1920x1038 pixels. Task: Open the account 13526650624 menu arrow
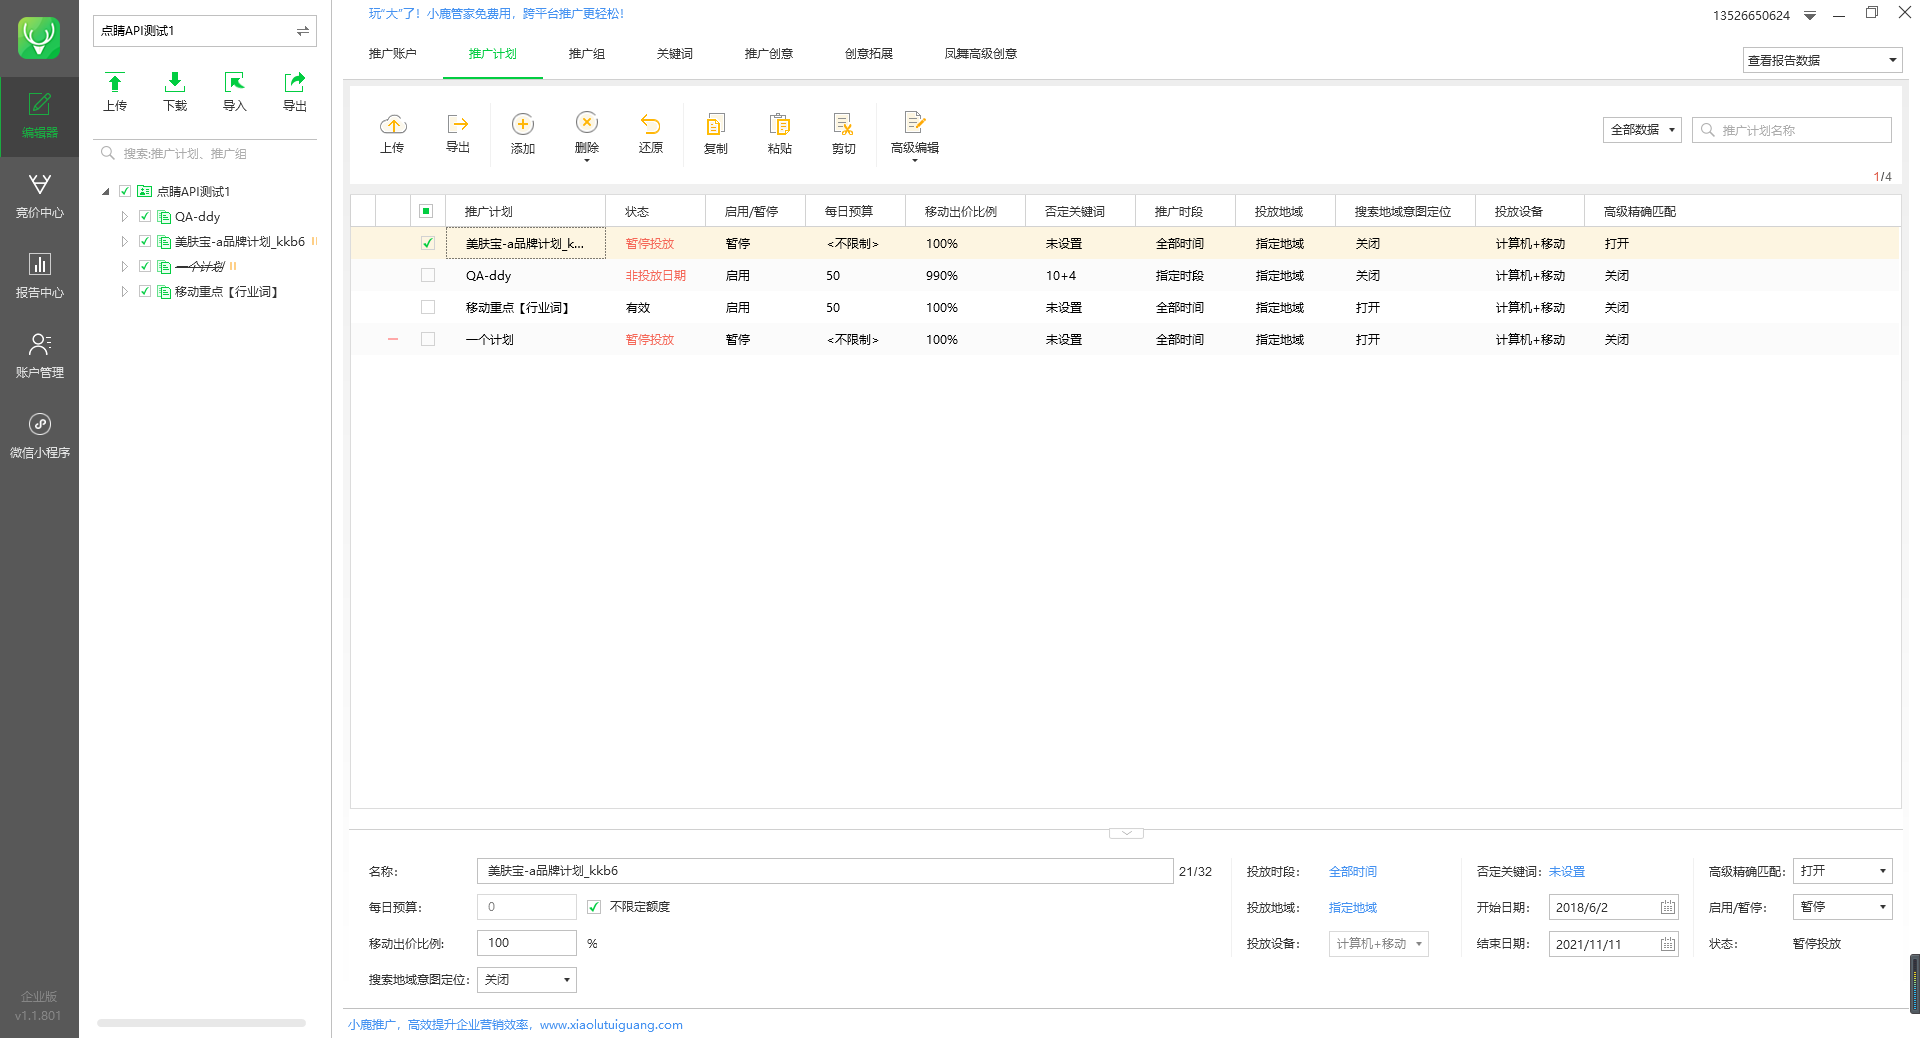coord(1810,16)
